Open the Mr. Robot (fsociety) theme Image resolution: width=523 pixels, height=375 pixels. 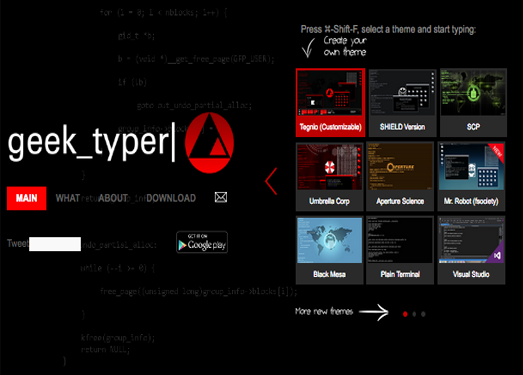click(x=471, y=176)
